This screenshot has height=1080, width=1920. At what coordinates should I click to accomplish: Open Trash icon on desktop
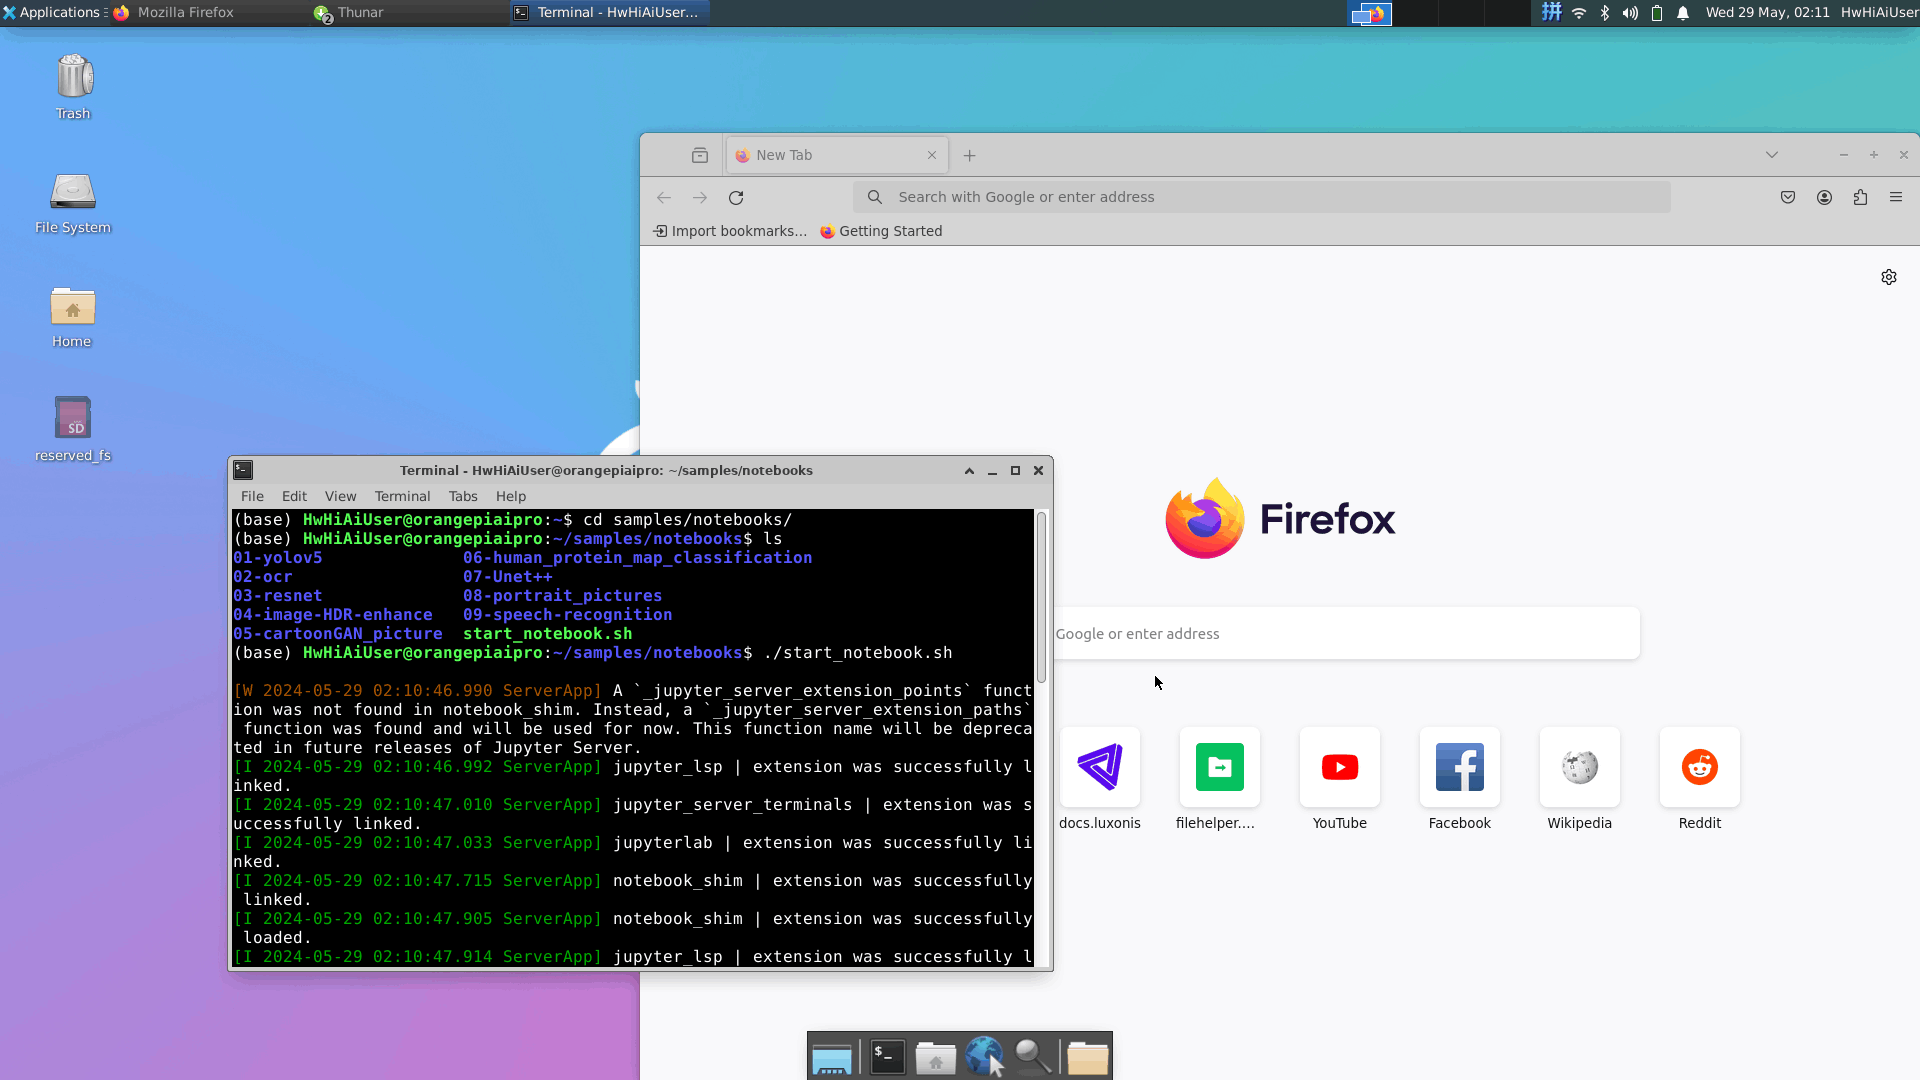[x=73, y=78]
